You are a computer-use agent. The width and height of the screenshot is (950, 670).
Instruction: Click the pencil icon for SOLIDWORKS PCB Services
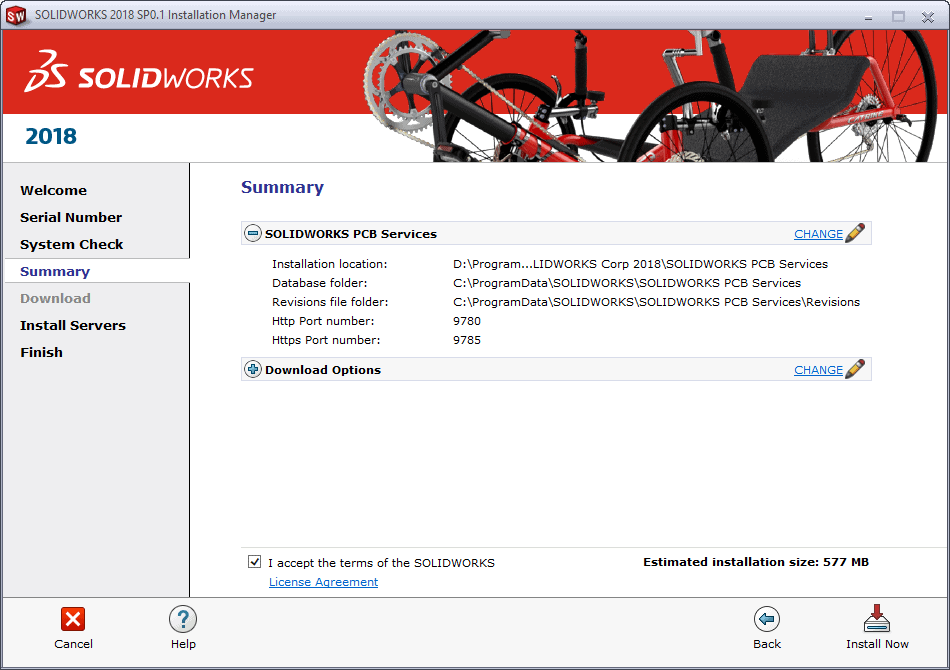855,233
